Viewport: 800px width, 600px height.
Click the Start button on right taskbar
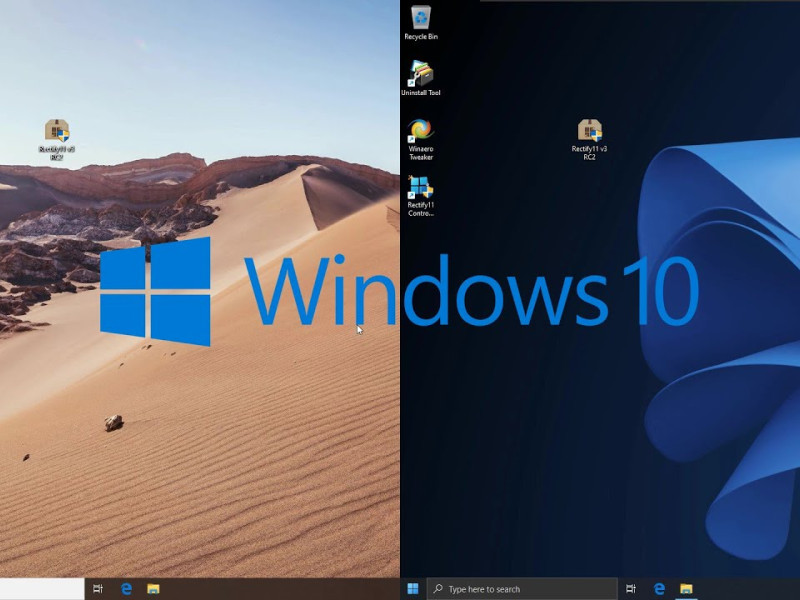pos(413,589)
